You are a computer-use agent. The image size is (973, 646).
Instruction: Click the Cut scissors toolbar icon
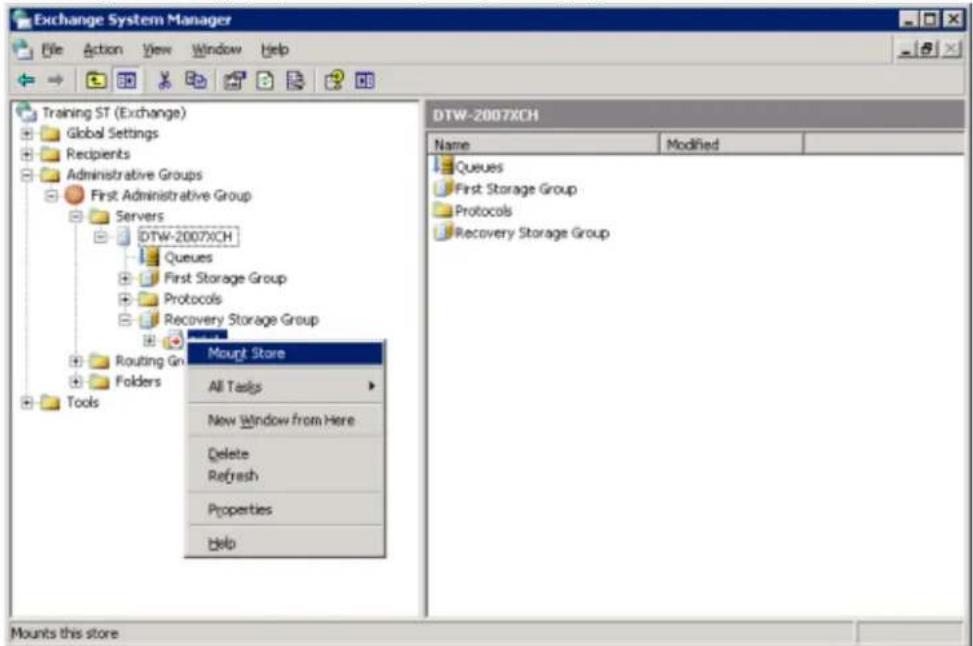click(x=164, y=80)
